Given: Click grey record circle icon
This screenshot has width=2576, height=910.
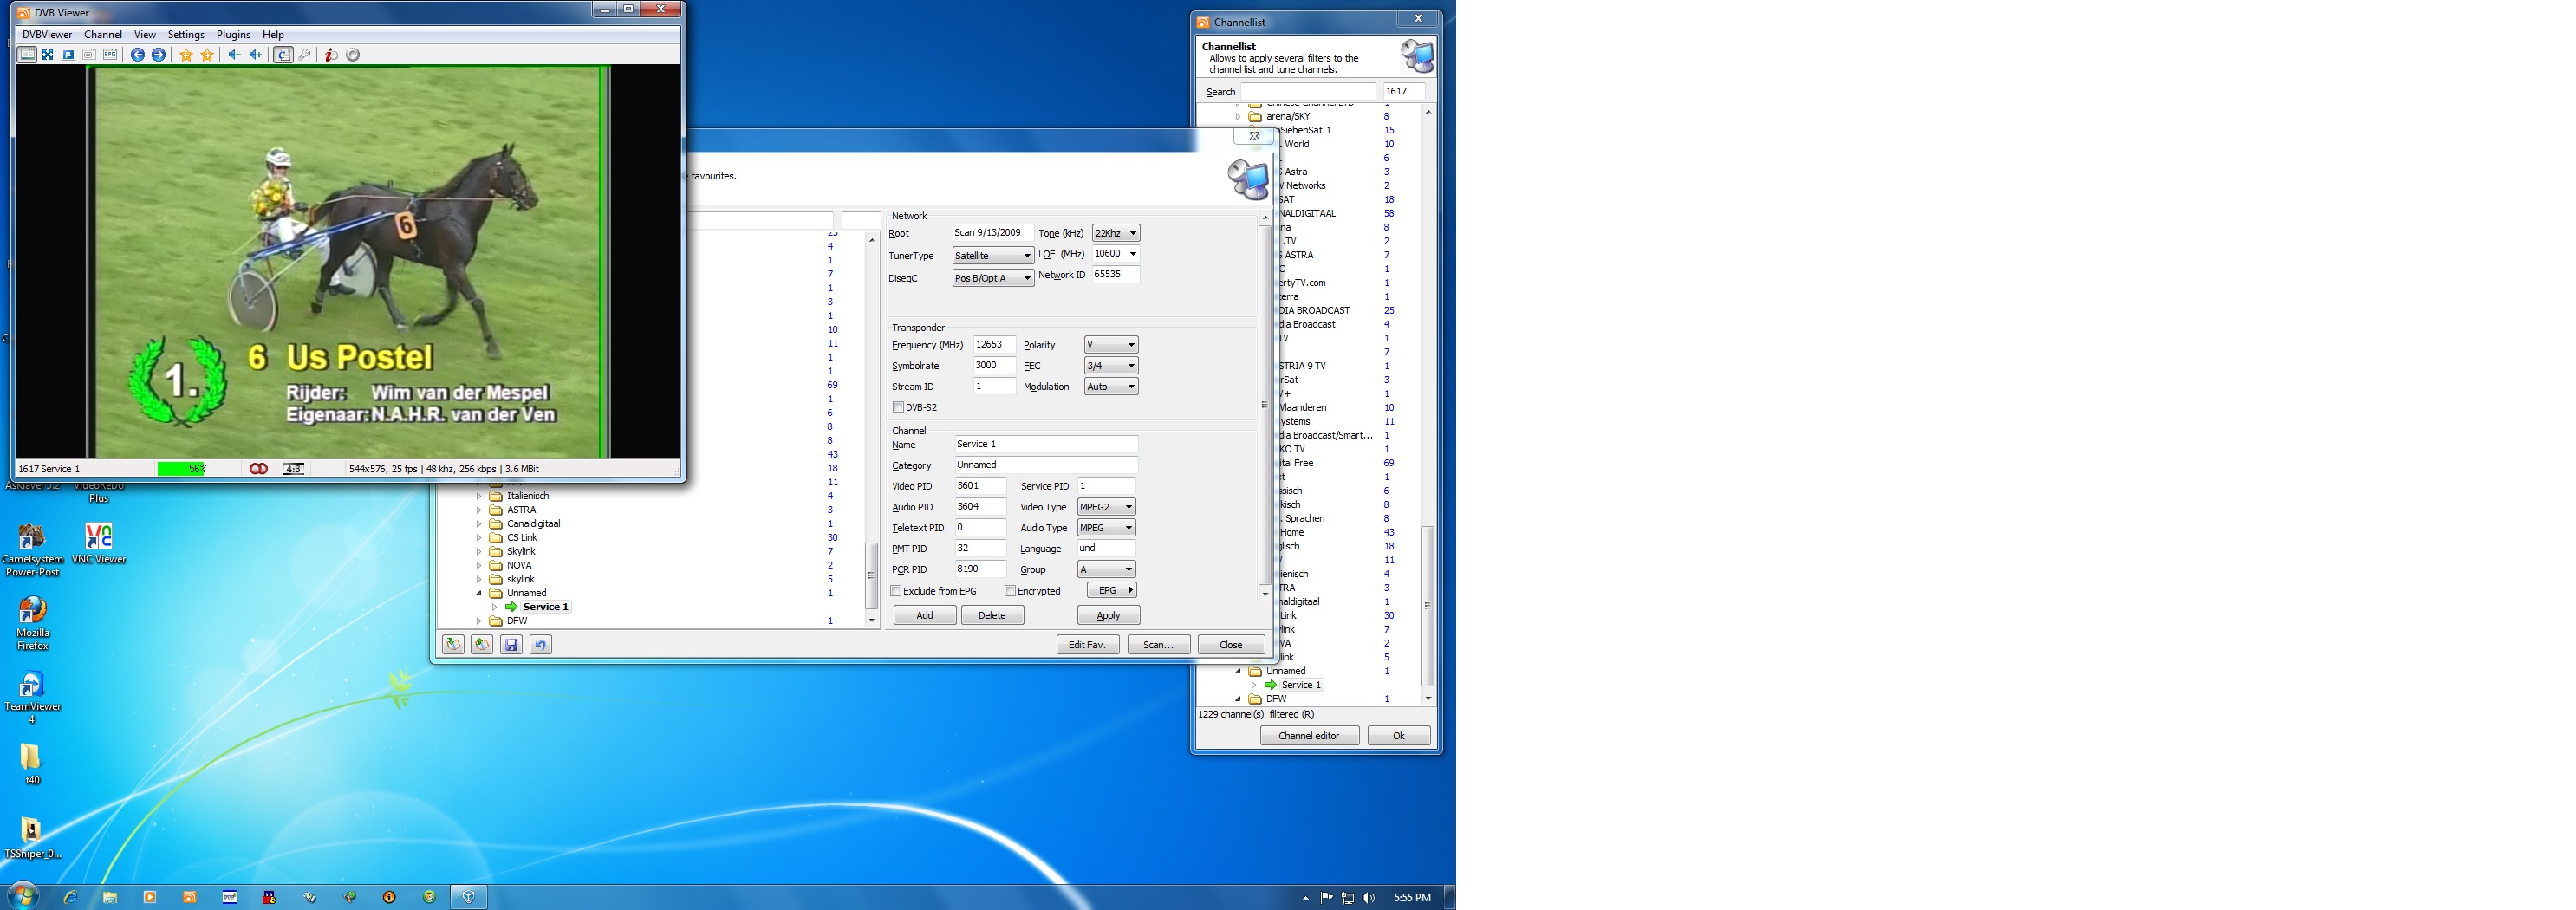Looking at the screenshot, I should click(x=353, y=55).
